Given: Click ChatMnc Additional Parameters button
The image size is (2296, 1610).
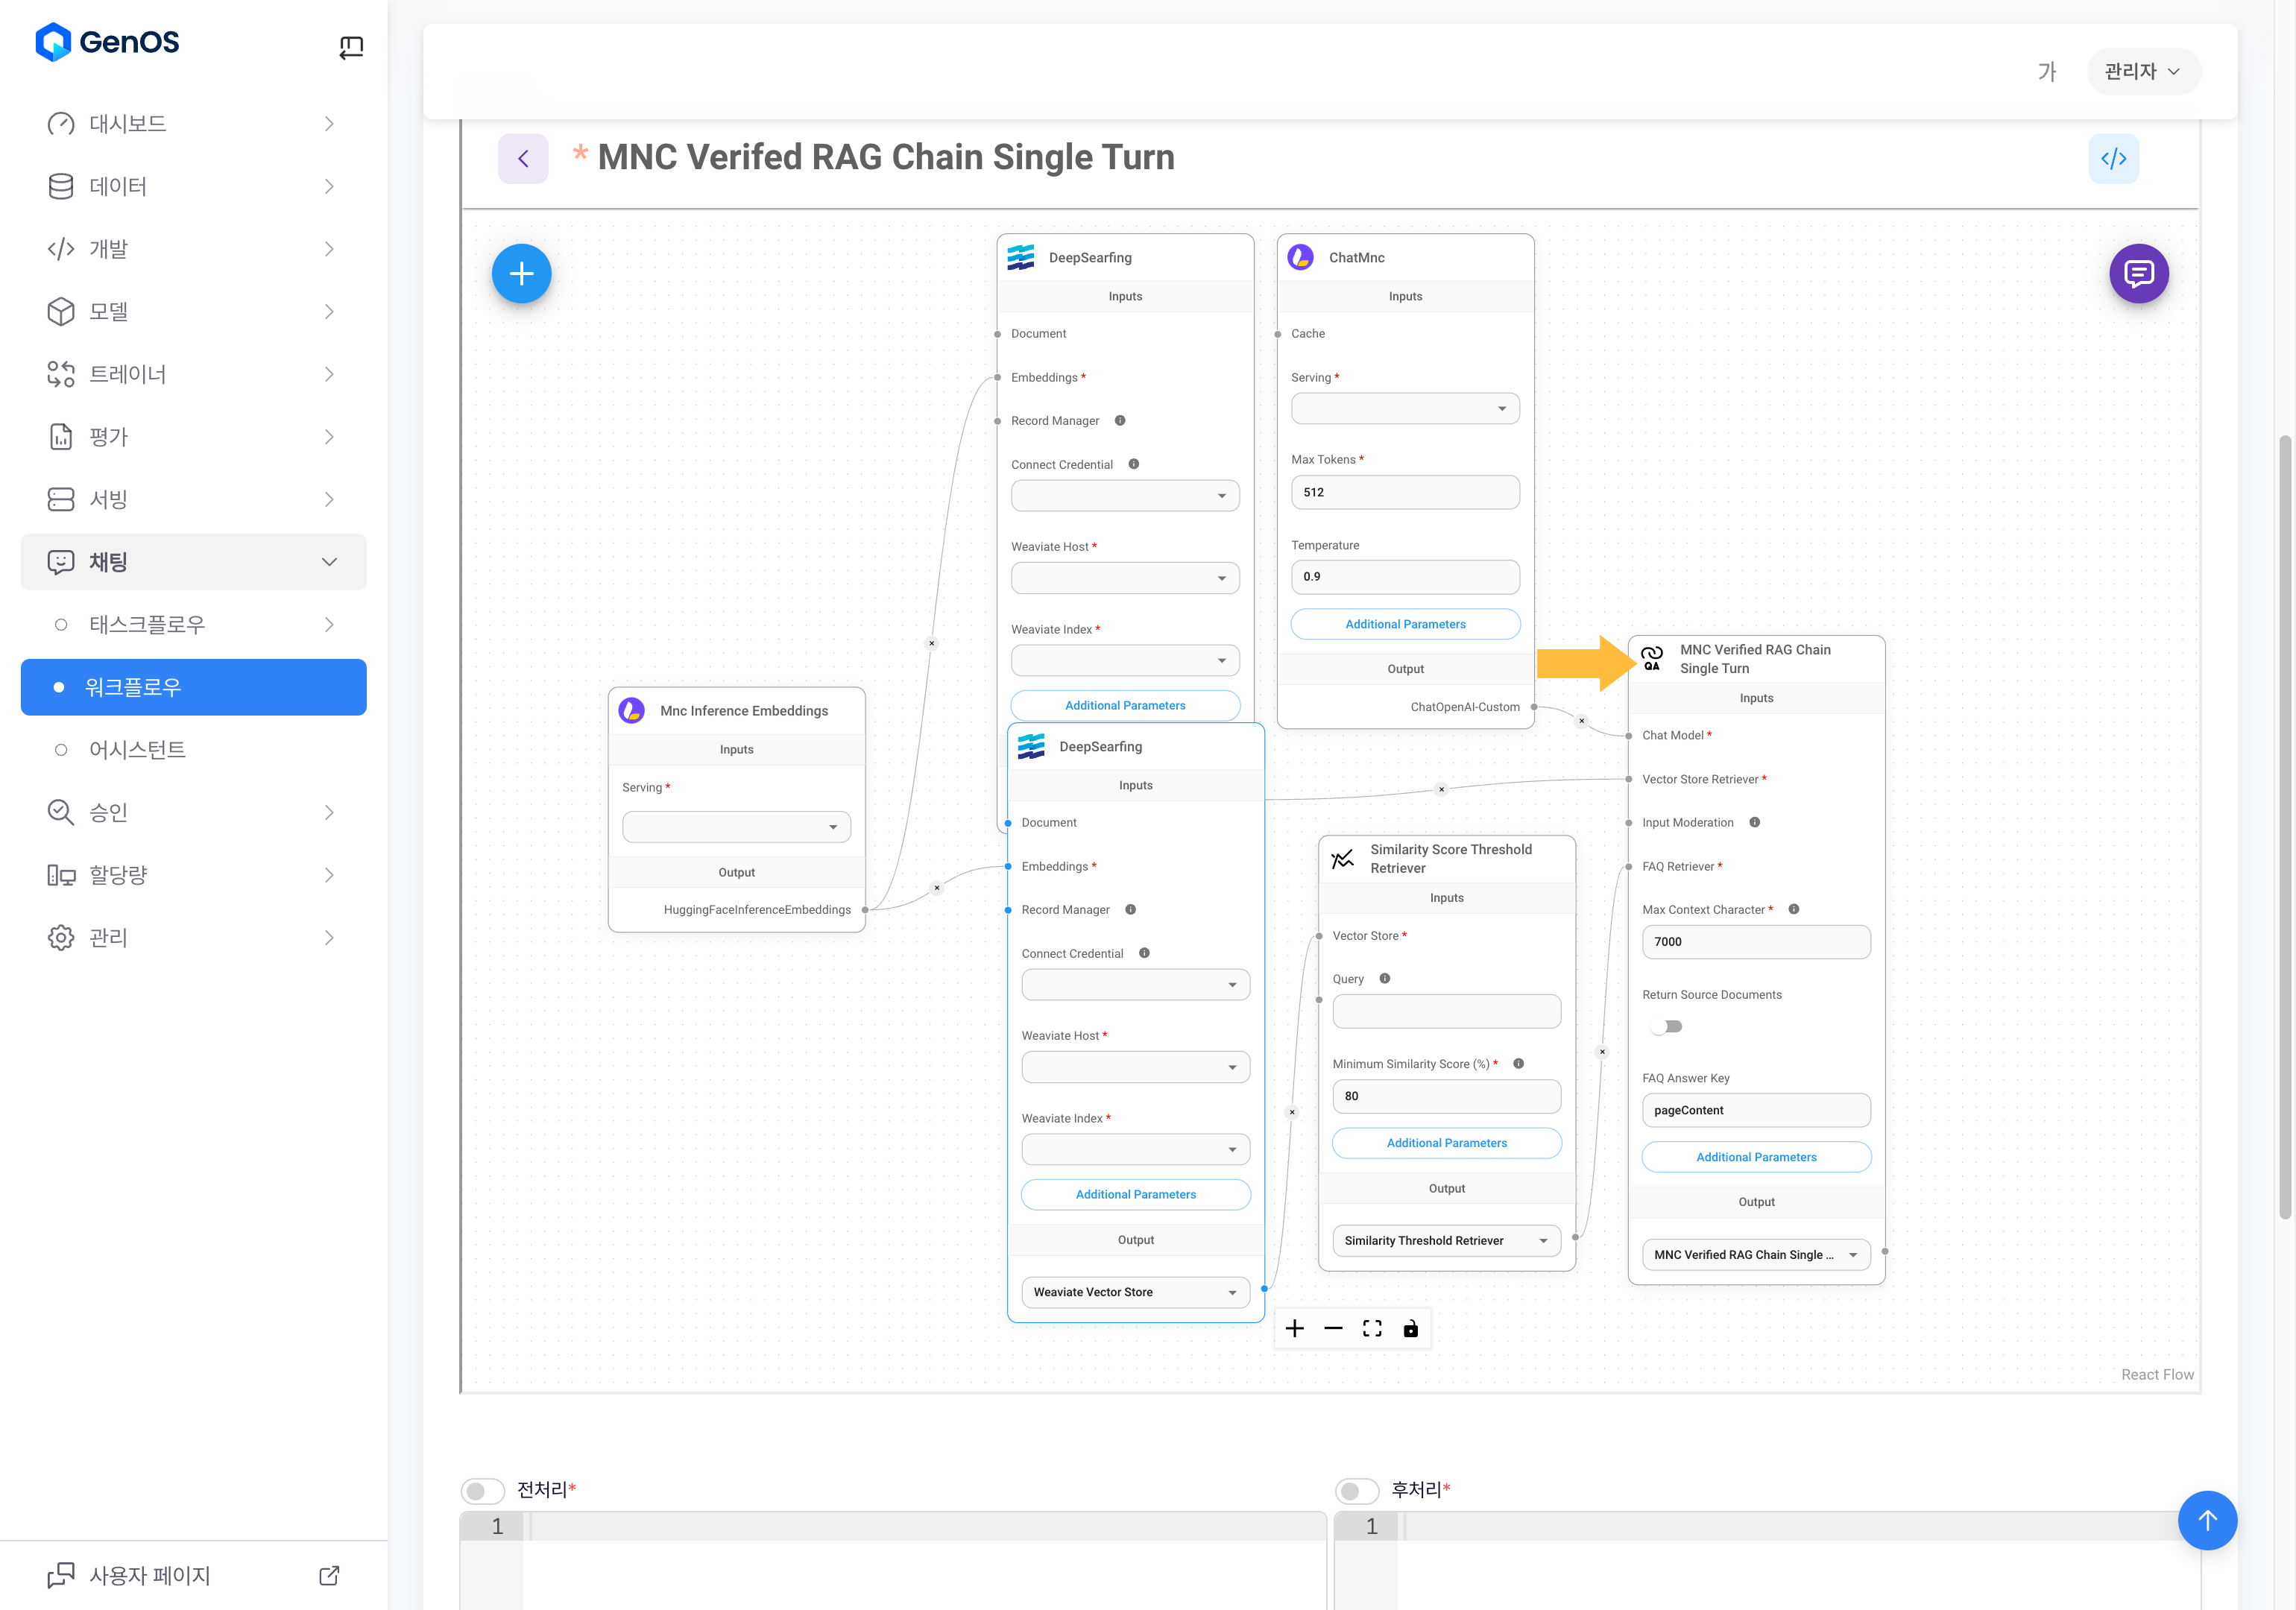Looking at the screenshot, I should click(1404, 624).
